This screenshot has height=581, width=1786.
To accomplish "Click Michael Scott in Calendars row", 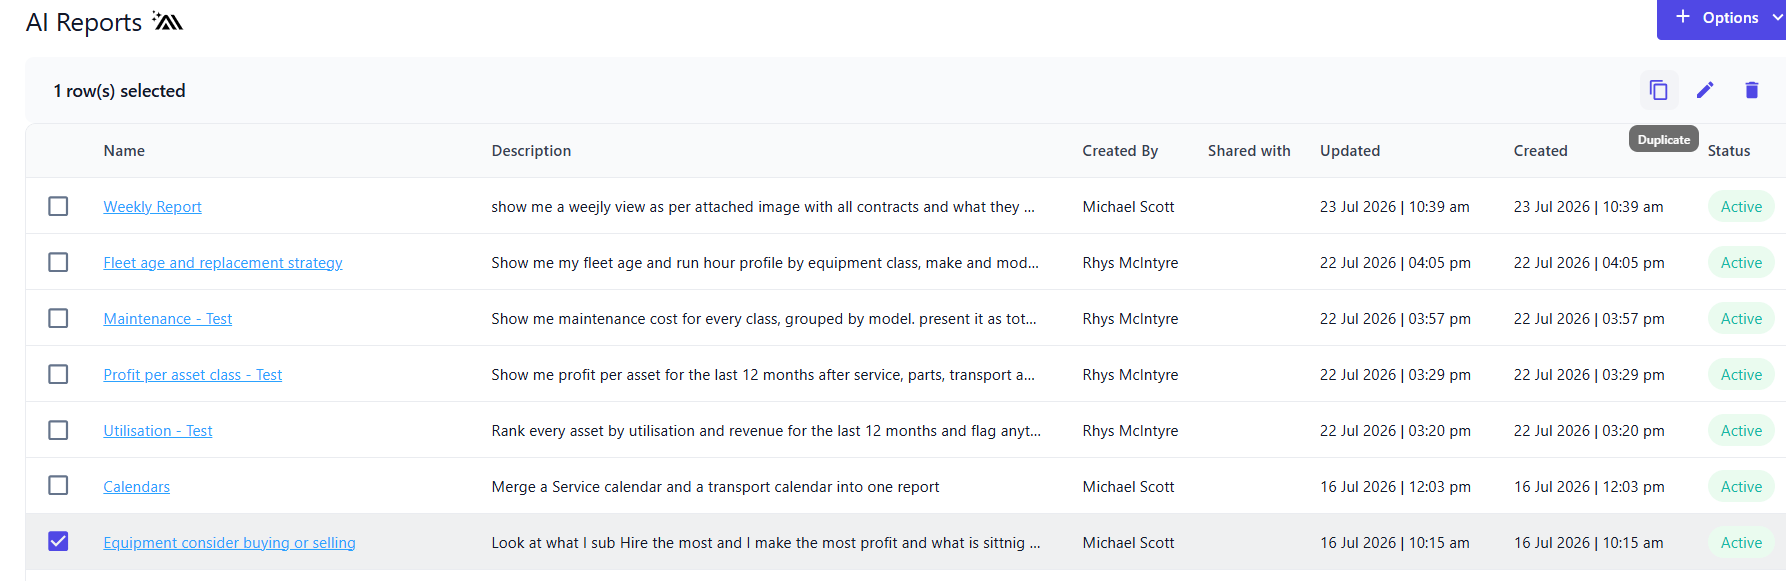I will click(x=1128, y=487).
